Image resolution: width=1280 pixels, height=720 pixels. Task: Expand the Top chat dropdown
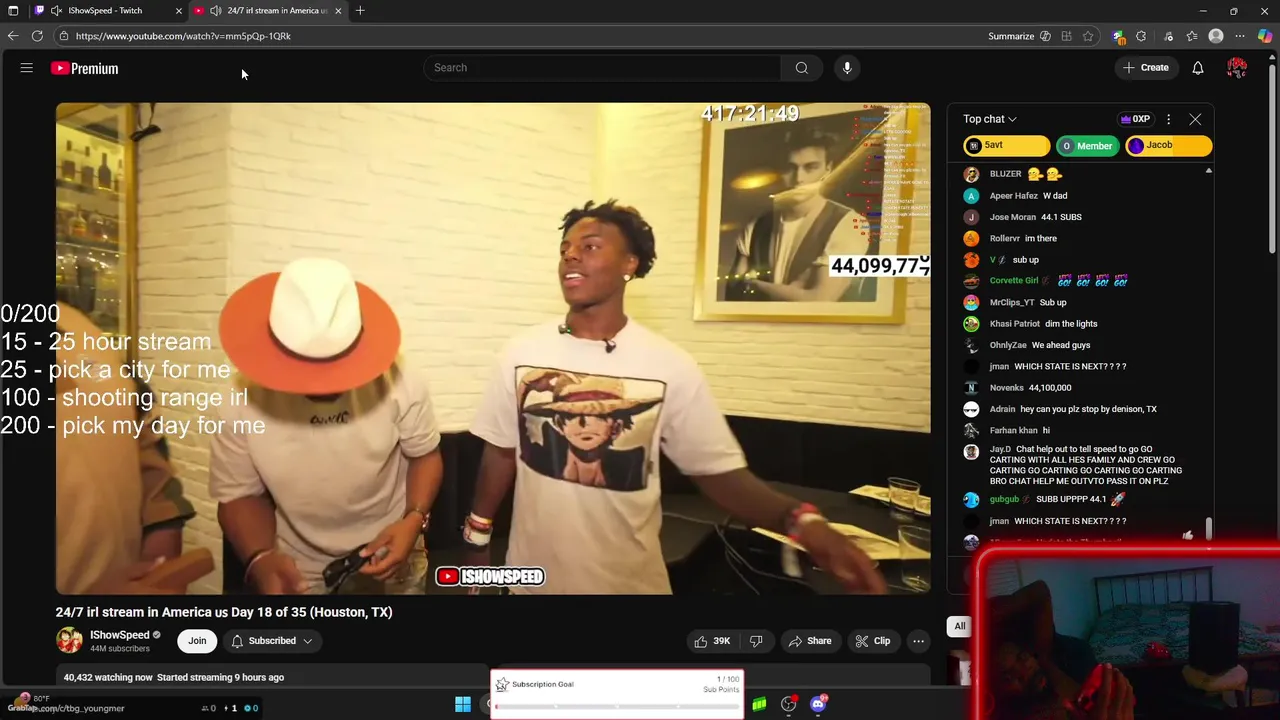point(990,119)
